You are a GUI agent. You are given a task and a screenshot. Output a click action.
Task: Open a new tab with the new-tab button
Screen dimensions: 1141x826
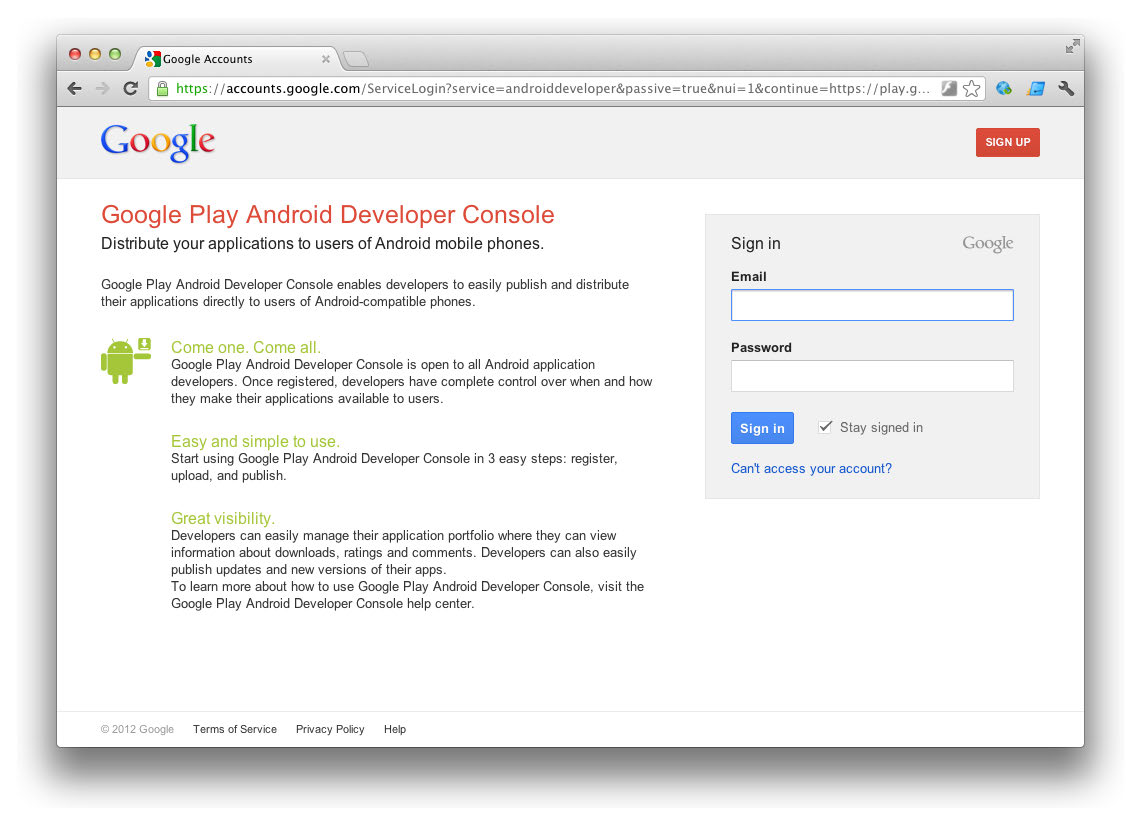coord(356,59)
